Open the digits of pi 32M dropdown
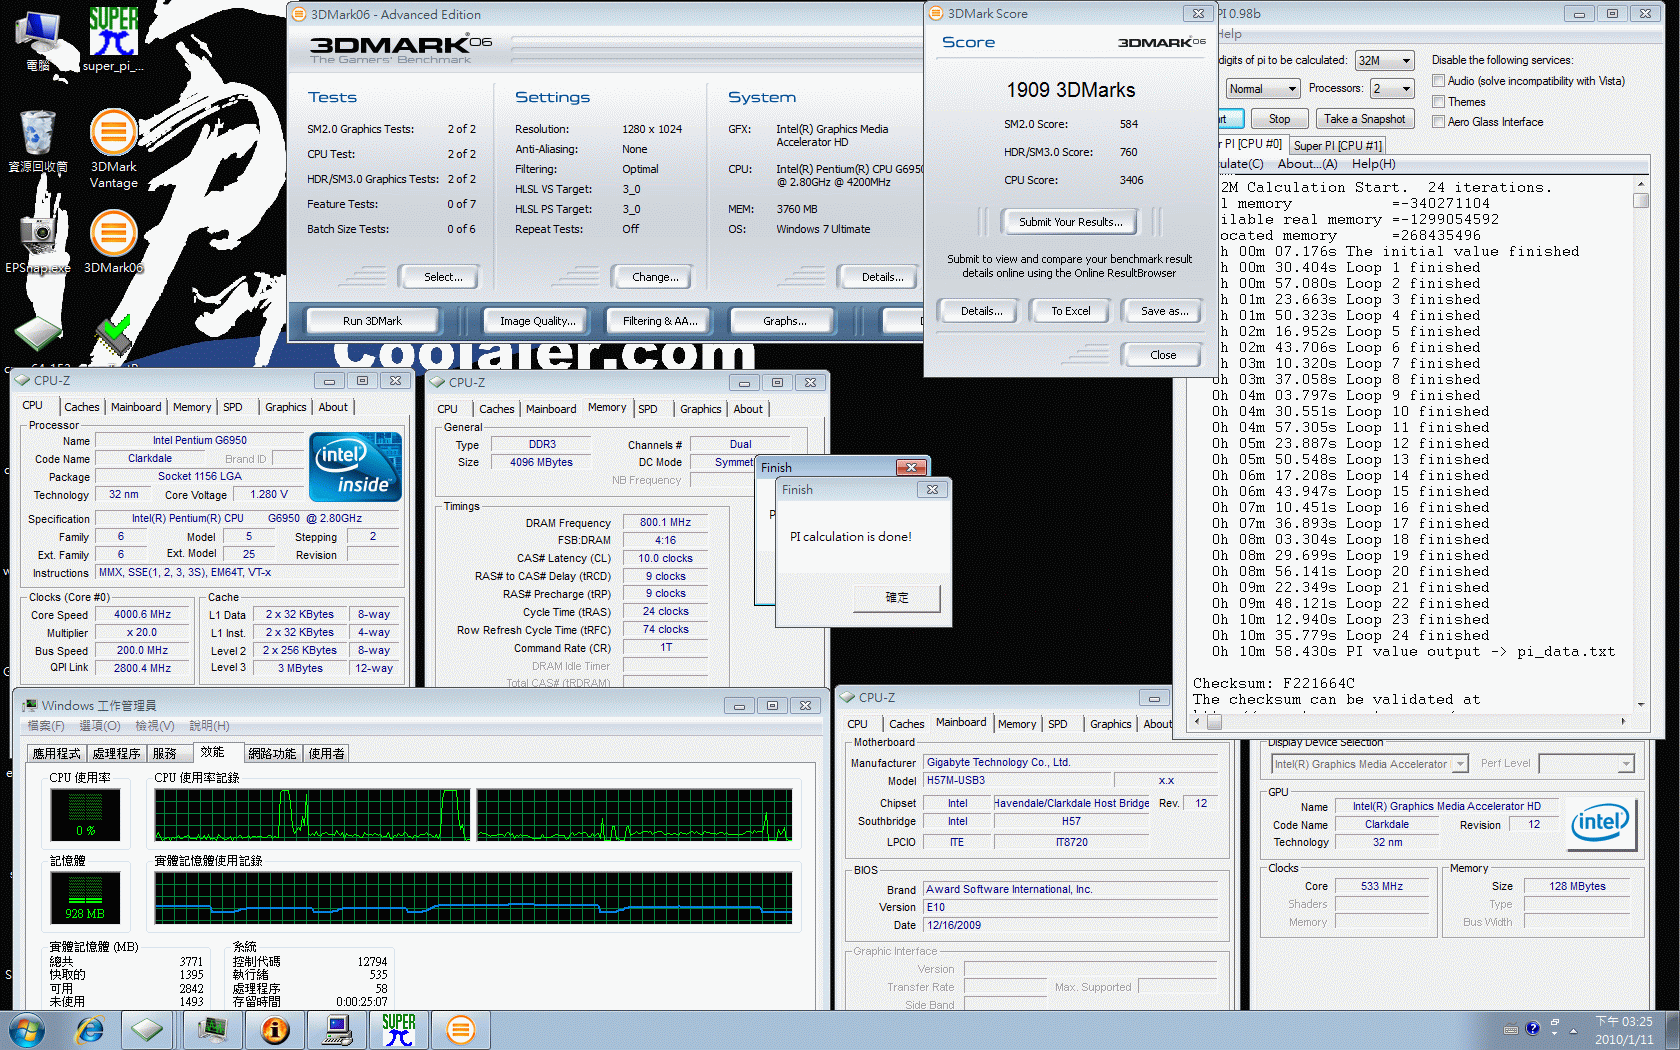Viewport: 1680px width, 1050px height. [1384, 61]
